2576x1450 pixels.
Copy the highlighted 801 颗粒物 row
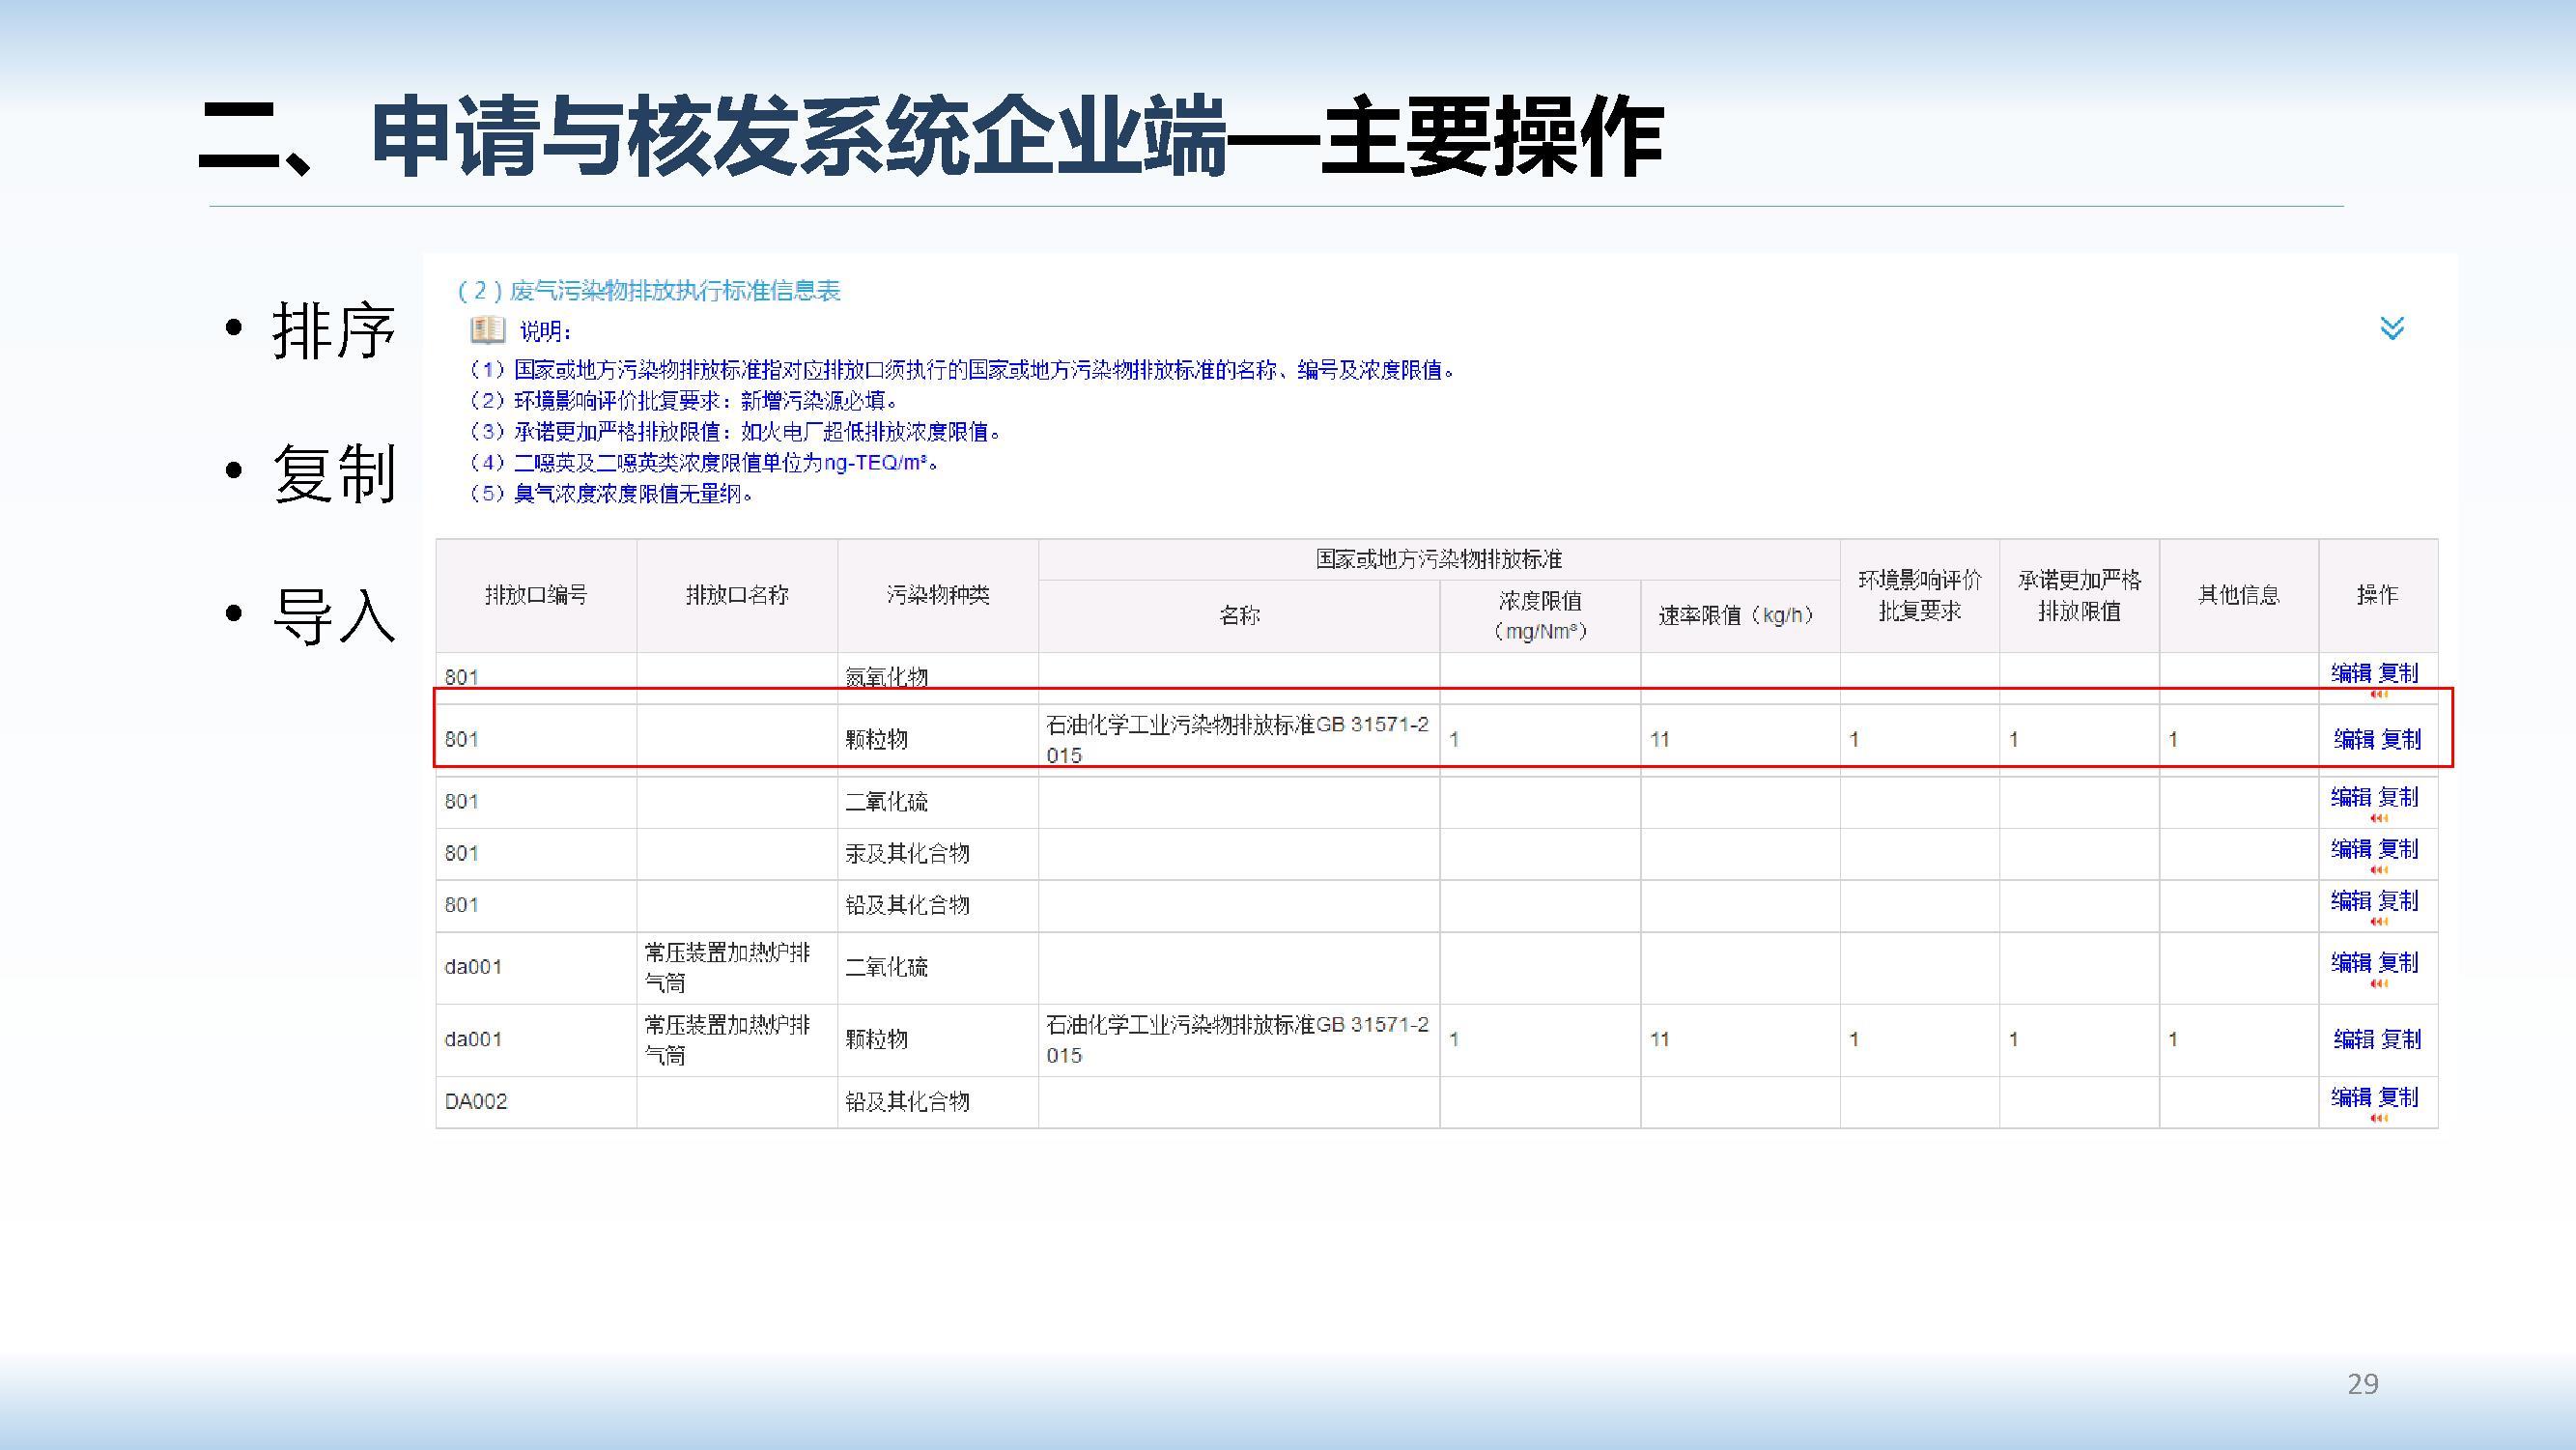(2400, 739)
